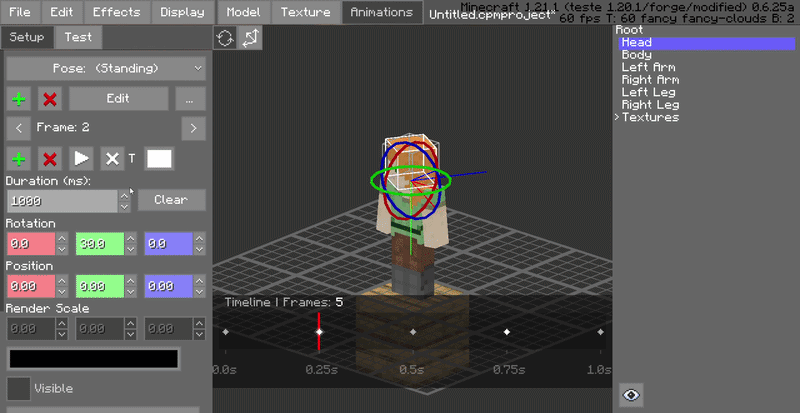The height and width of the screenshot is (413, 800).
Task: Click the Clear button
Action: pyautogui.click(x=171, y=200)
